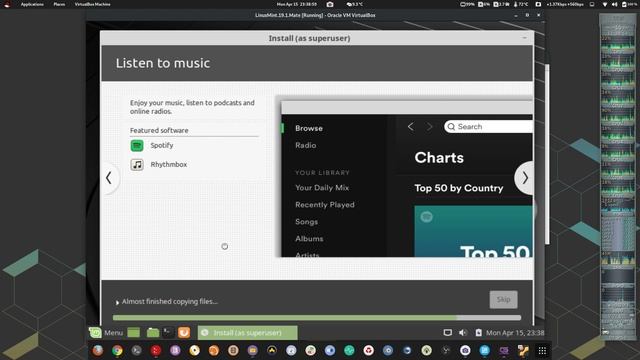
Task: Click the Top 50 chart thumbnail
Action: coord(473,231)
